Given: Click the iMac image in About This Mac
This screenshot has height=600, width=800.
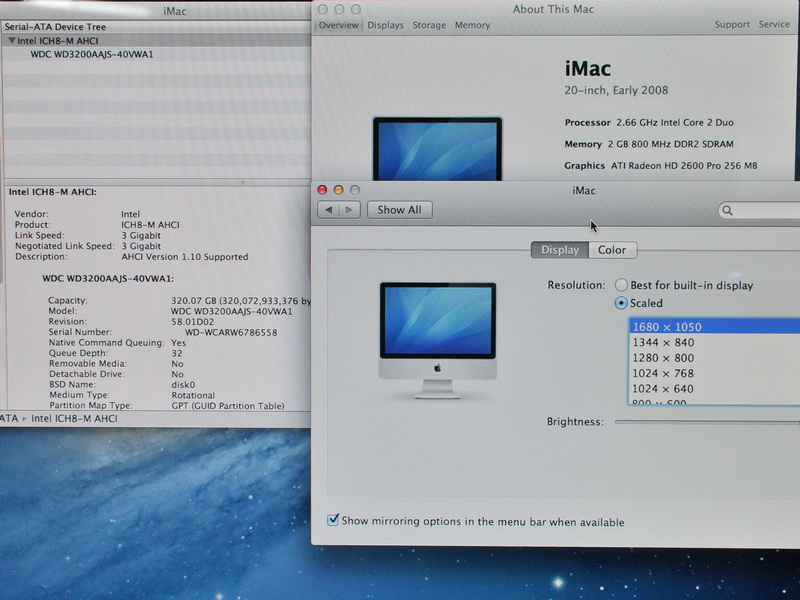Looking at the screenshot, I should (x=437, y=149).
